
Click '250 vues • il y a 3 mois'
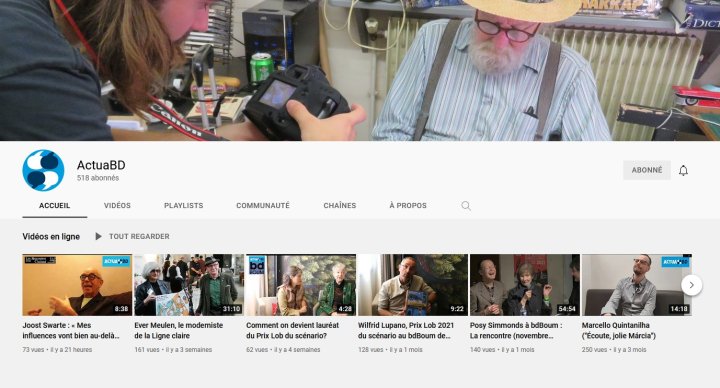pos(614,350)
